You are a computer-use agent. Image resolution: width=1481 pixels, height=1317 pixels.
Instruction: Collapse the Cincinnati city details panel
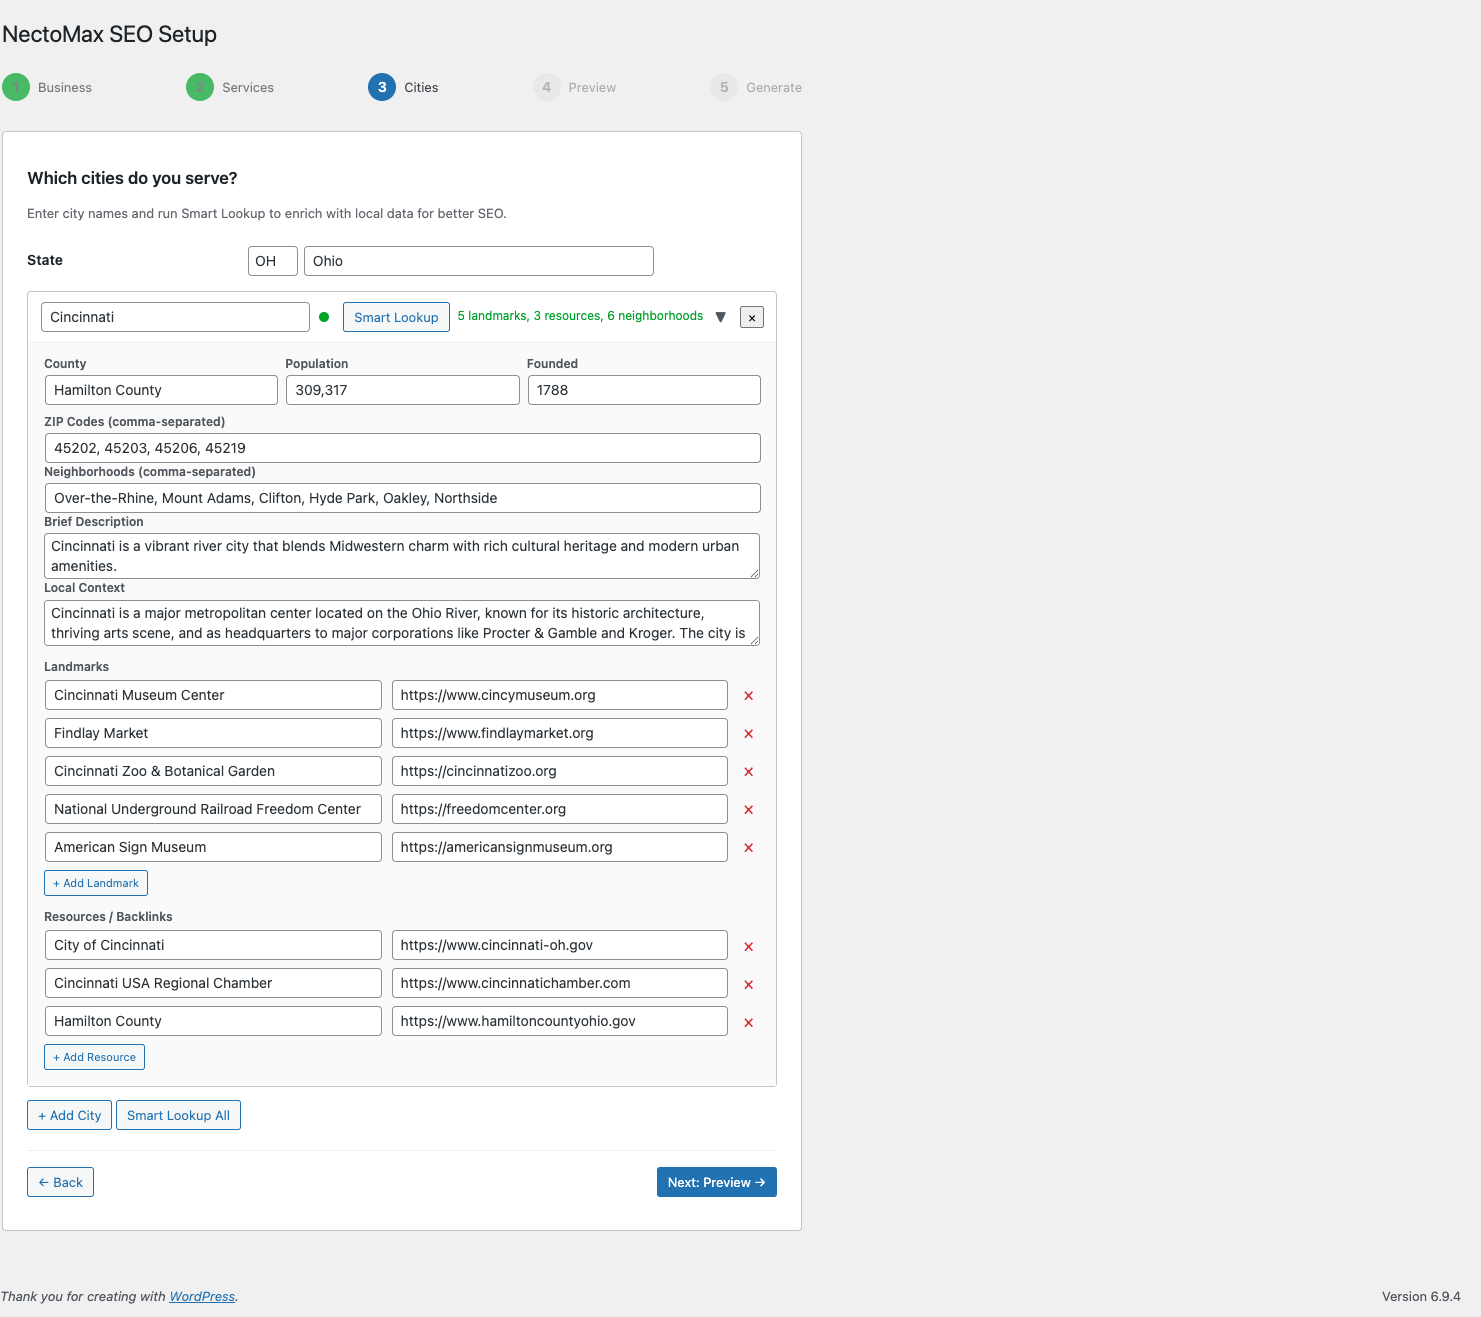click(721, 317)
